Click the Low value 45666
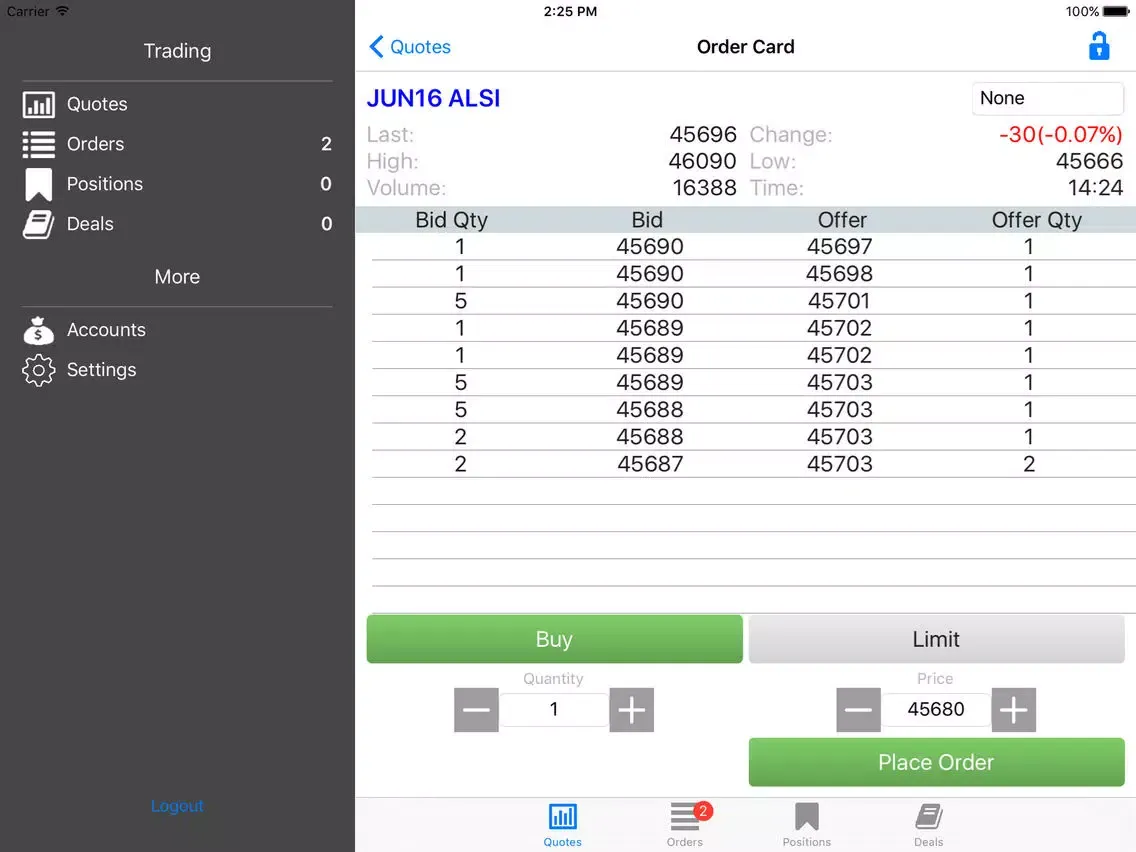1136x852 pixels. click(x=1089, y=162)
